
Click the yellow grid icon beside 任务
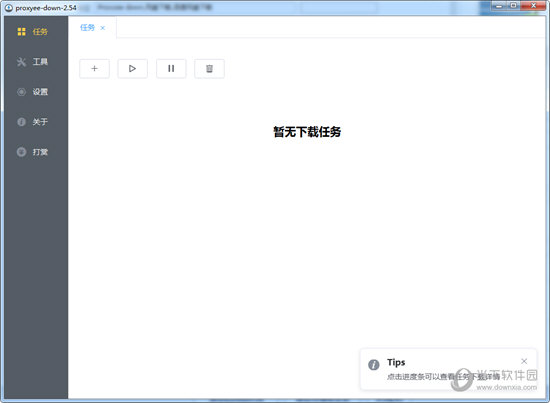pyautogui.click(x=21, y=32)
